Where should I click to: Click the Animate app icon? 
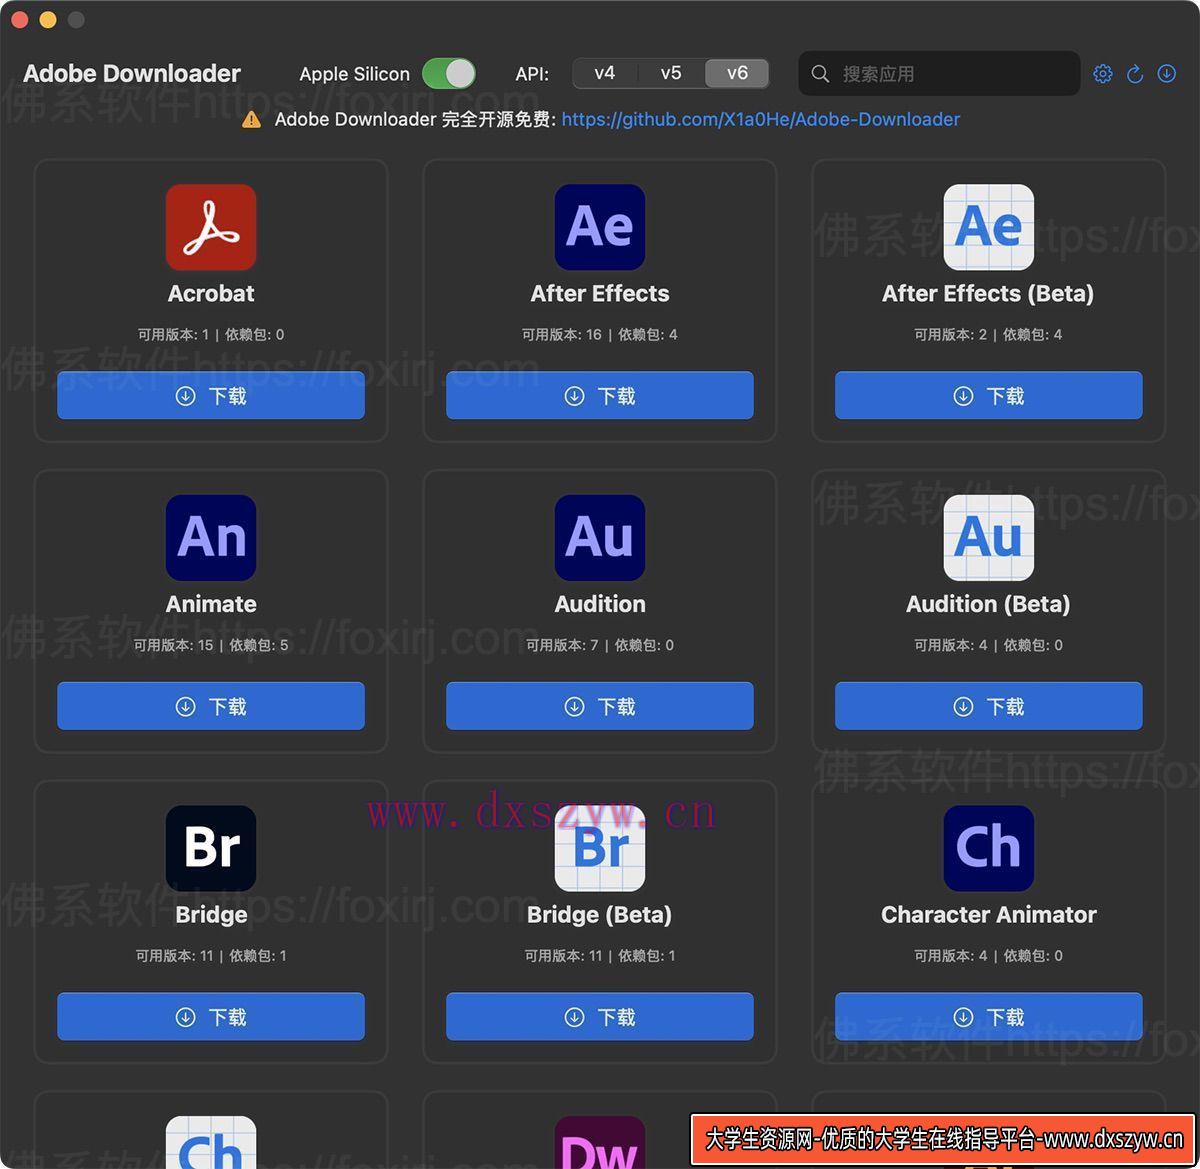click(x=211, y=538)
